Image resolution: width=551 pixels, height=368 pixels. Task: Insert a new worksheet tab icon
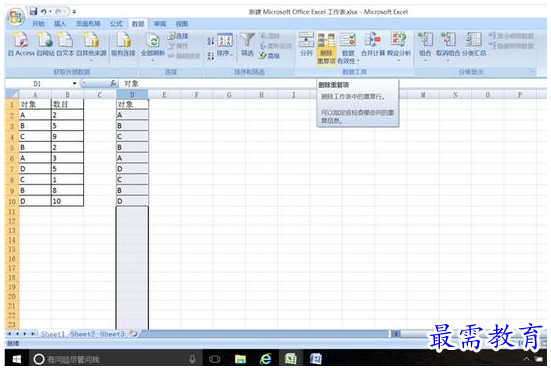tap(133, 334)
